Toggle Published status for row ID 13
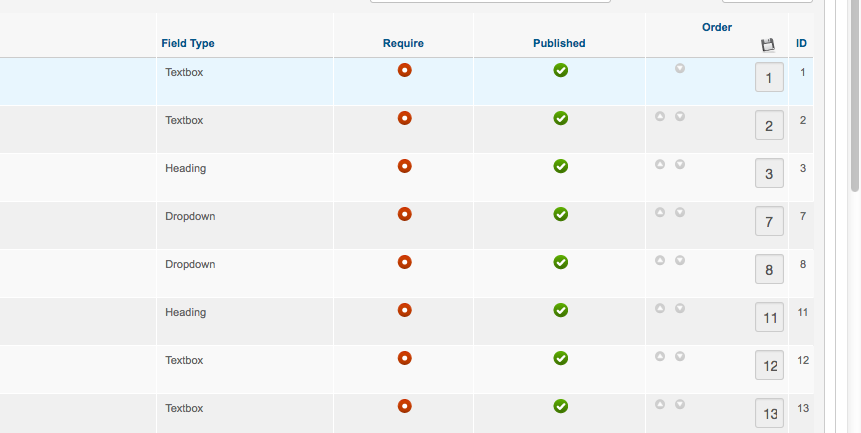The image size is (861, 433). pyautogui.click(x=561, y=406)
